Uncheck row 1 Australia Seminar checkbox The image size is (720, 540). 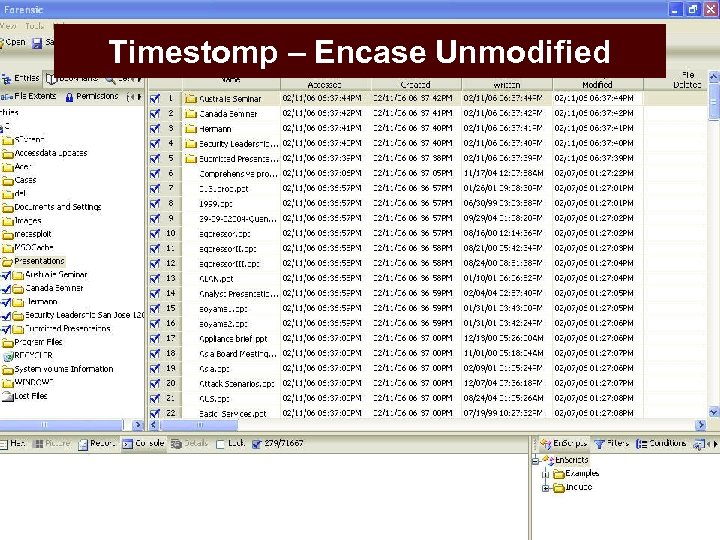pyautogui.click(x=155, y=99)
